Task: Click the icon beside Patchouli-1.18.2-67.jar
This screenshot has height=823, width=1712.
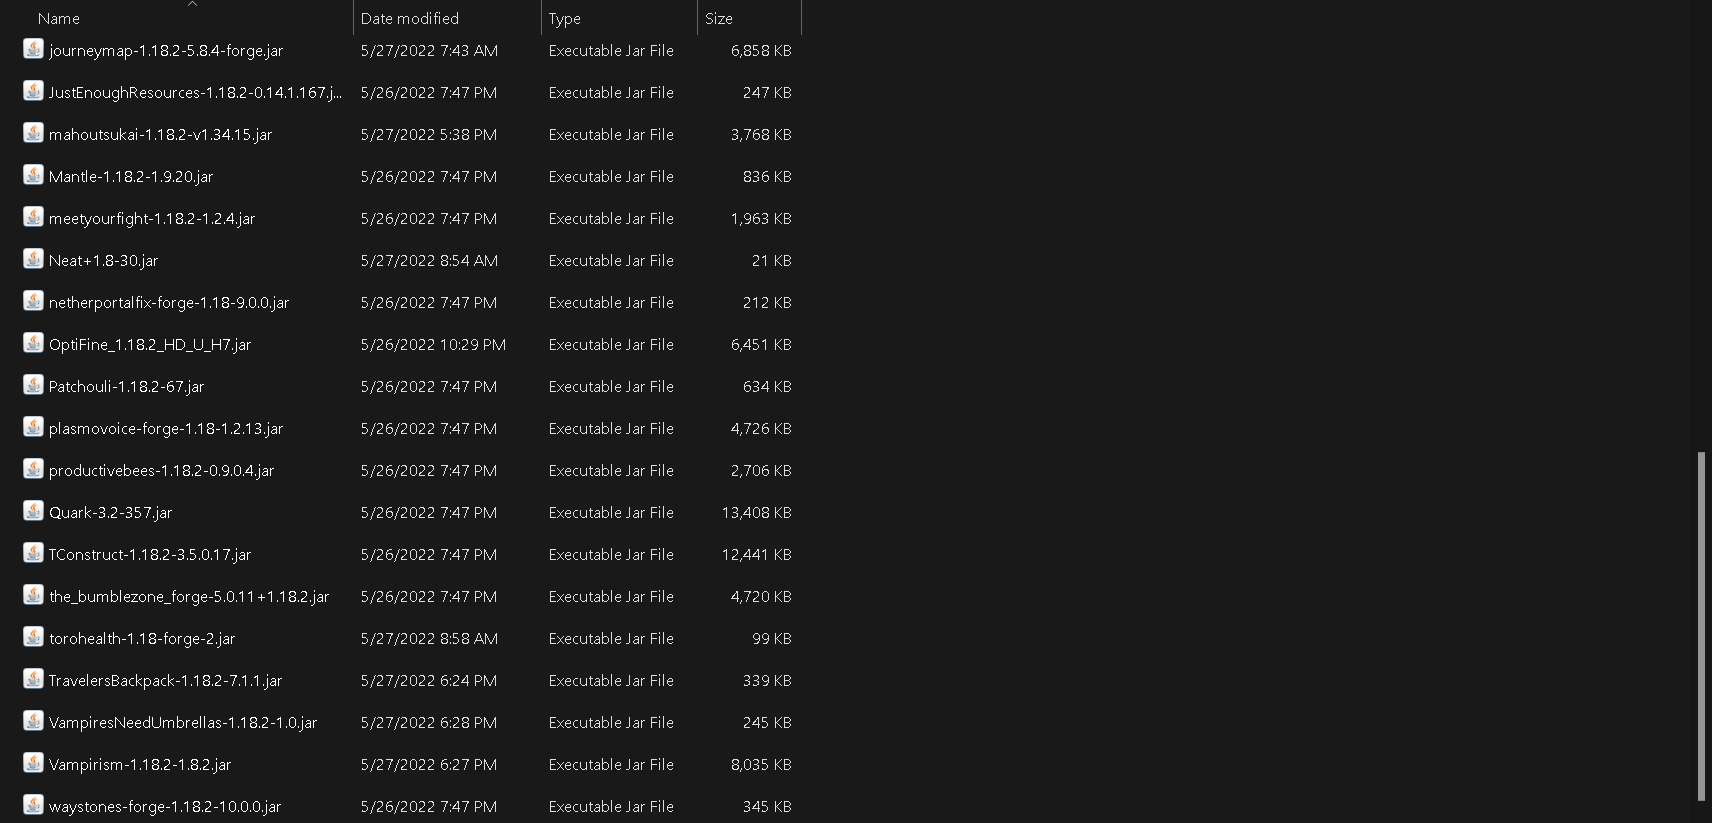Action: coord(33,385)
